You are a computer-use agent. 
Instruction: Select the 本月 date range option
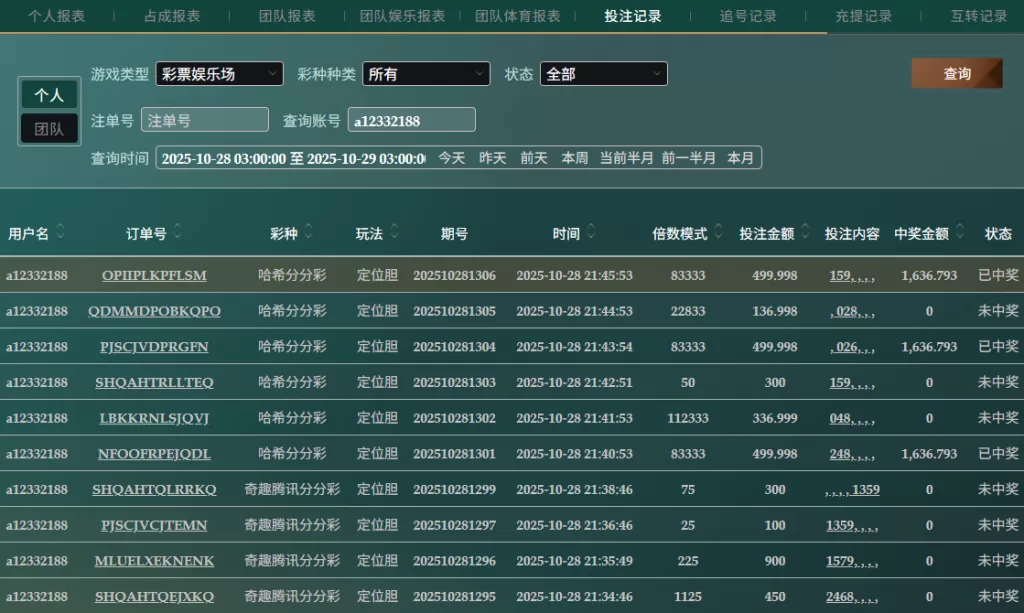[741, 158]
